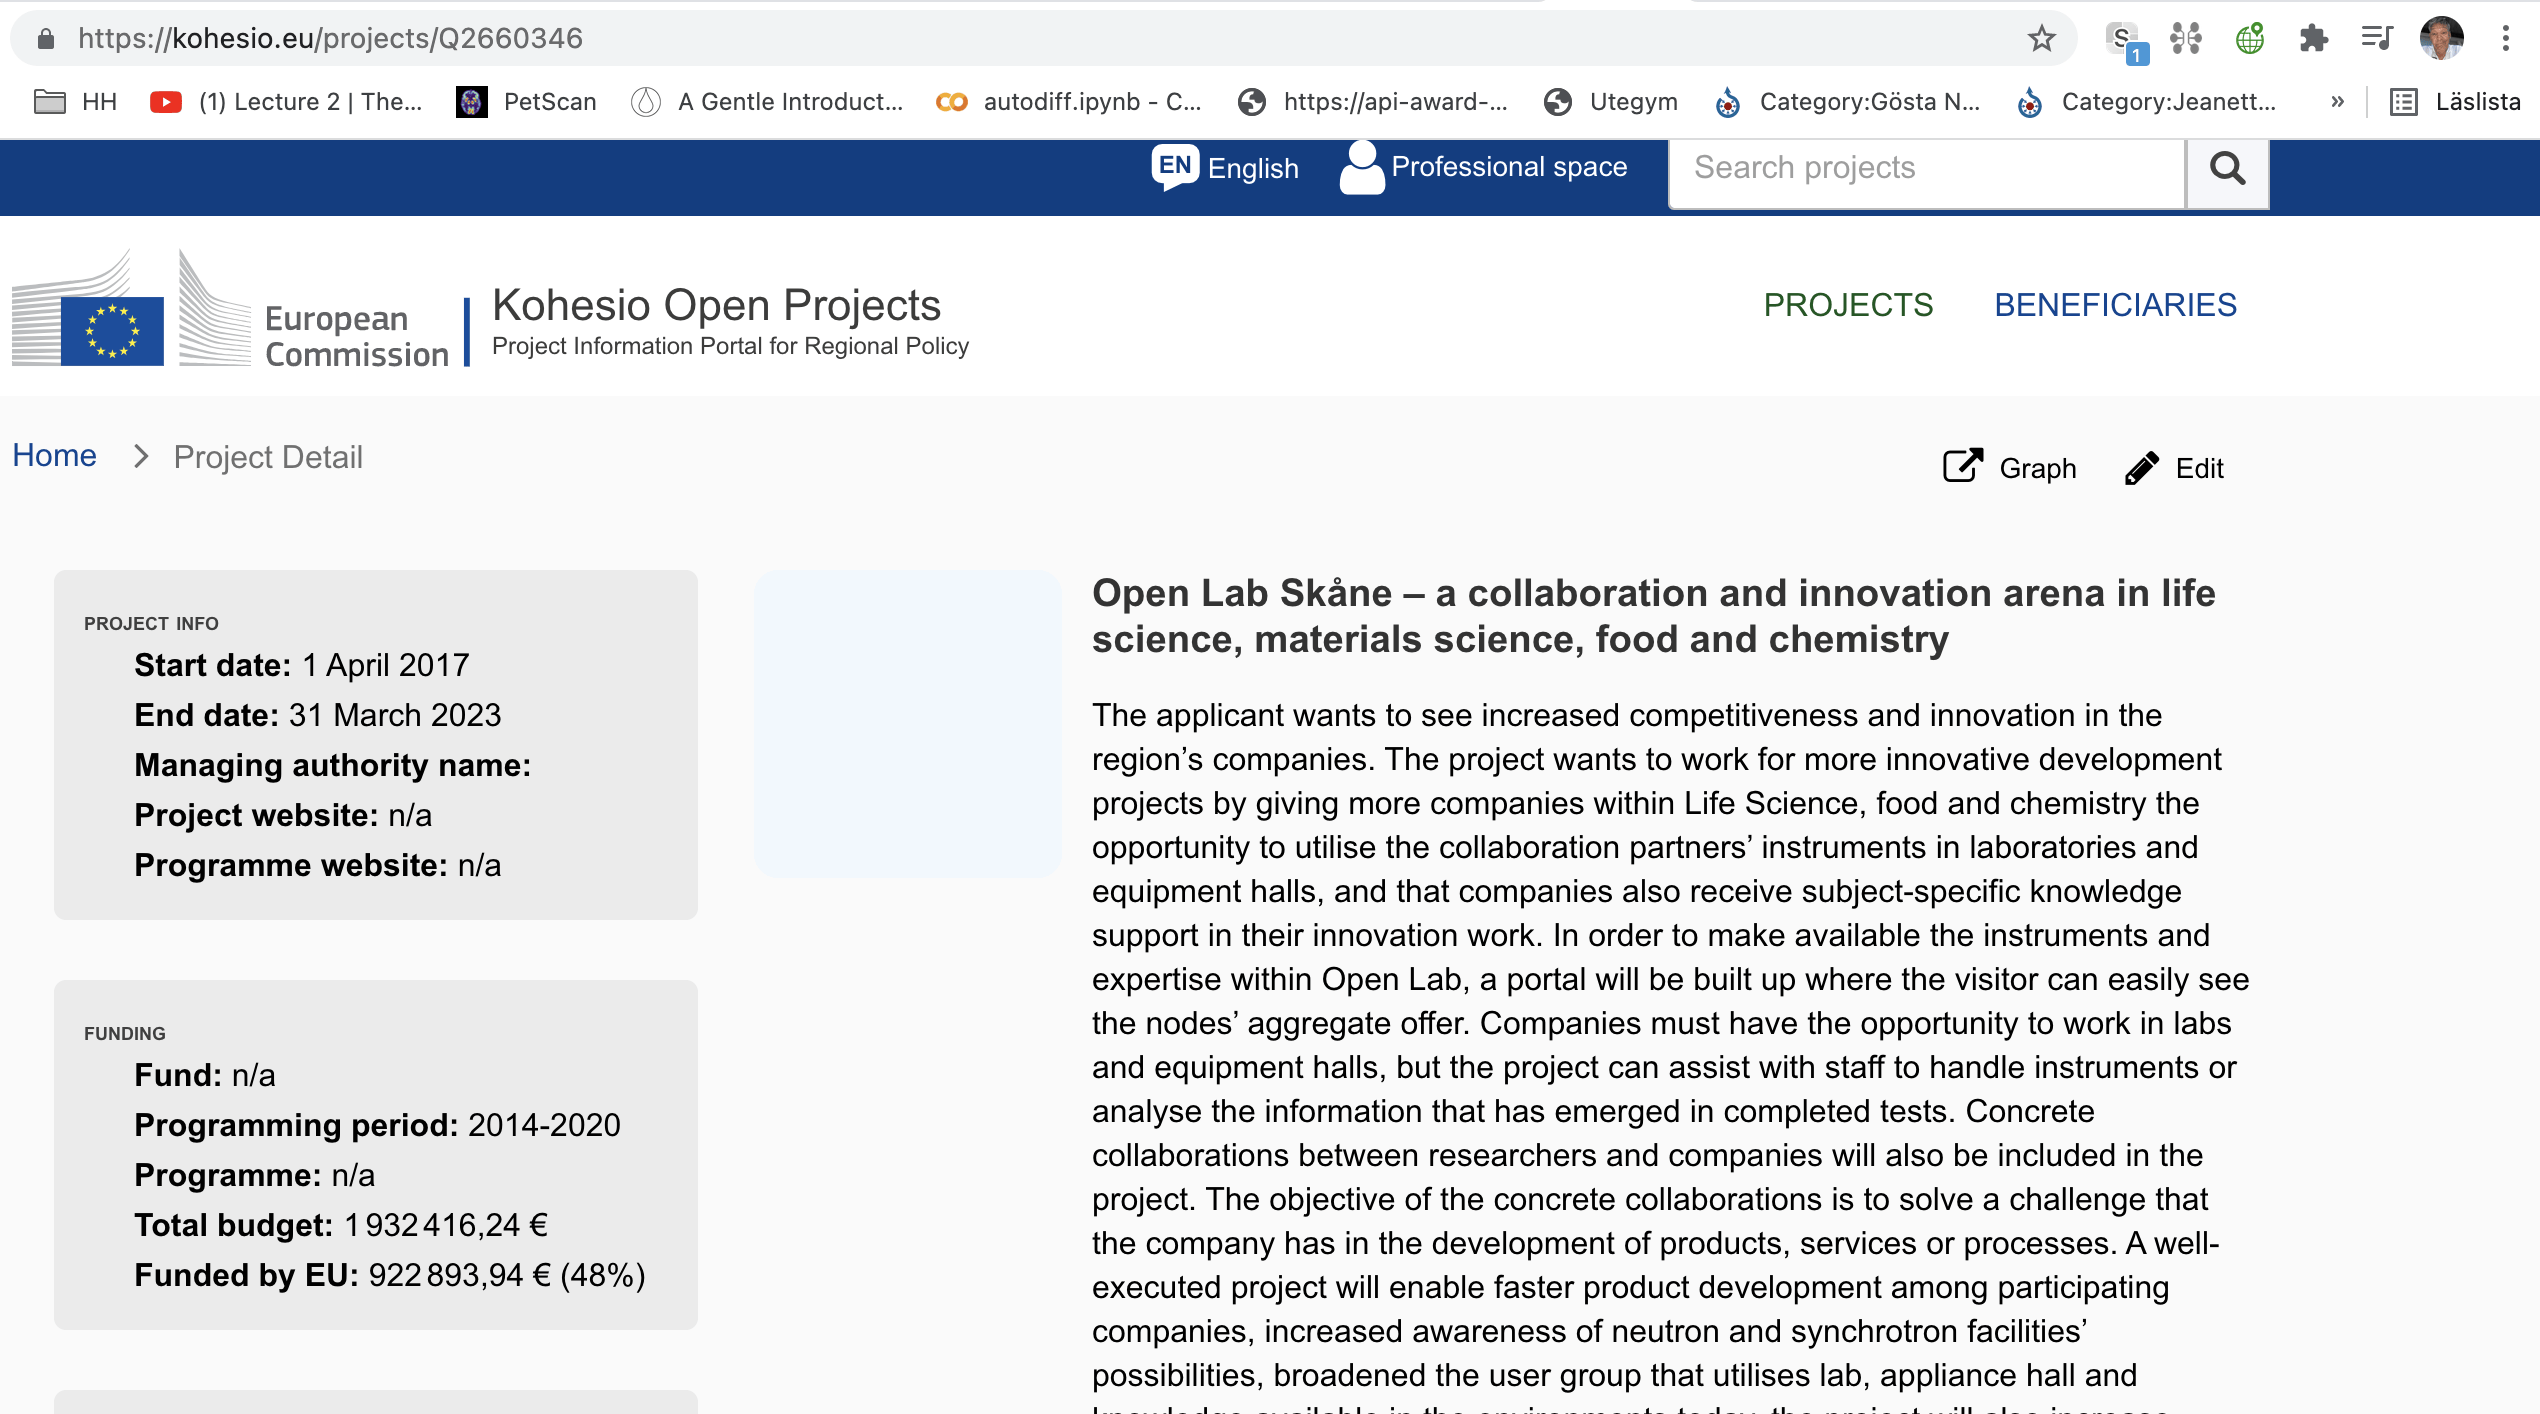Viewport: 2540px width, 1414px height.
Task: Click the Edit pencil icon
Action: click(2141, 468)
